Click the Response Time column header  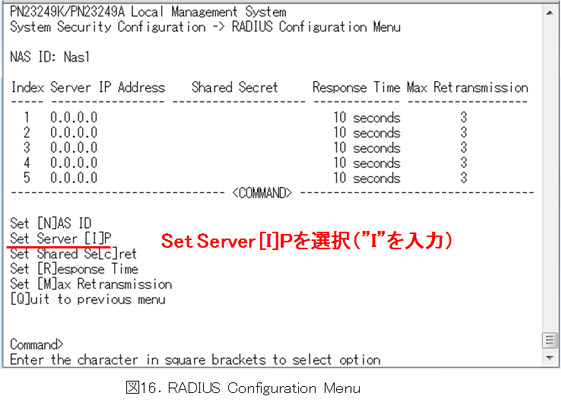tap(356, 87)
